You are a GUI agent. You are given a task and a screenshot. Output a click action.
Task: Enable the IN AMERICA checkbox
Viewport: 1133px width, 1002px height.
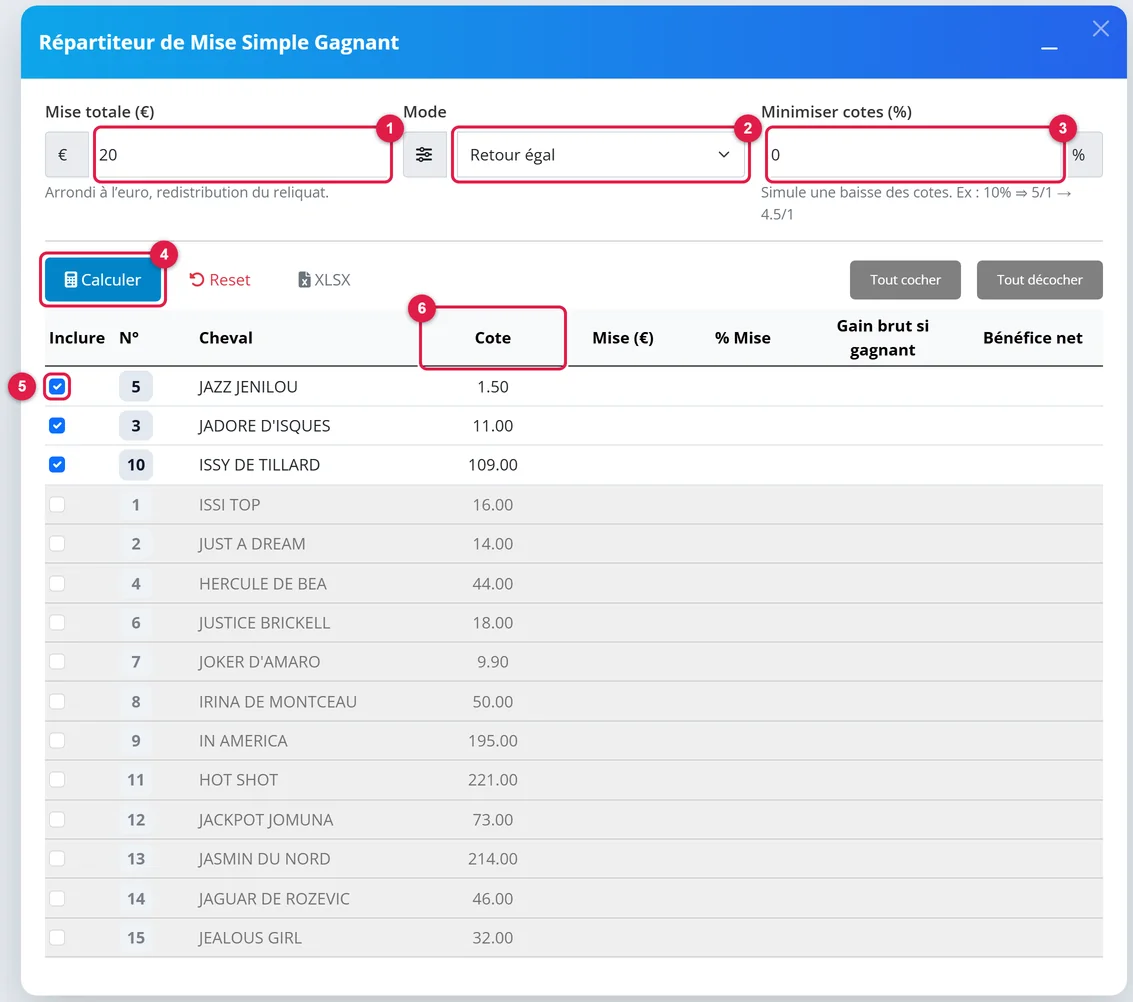[57, 740]
